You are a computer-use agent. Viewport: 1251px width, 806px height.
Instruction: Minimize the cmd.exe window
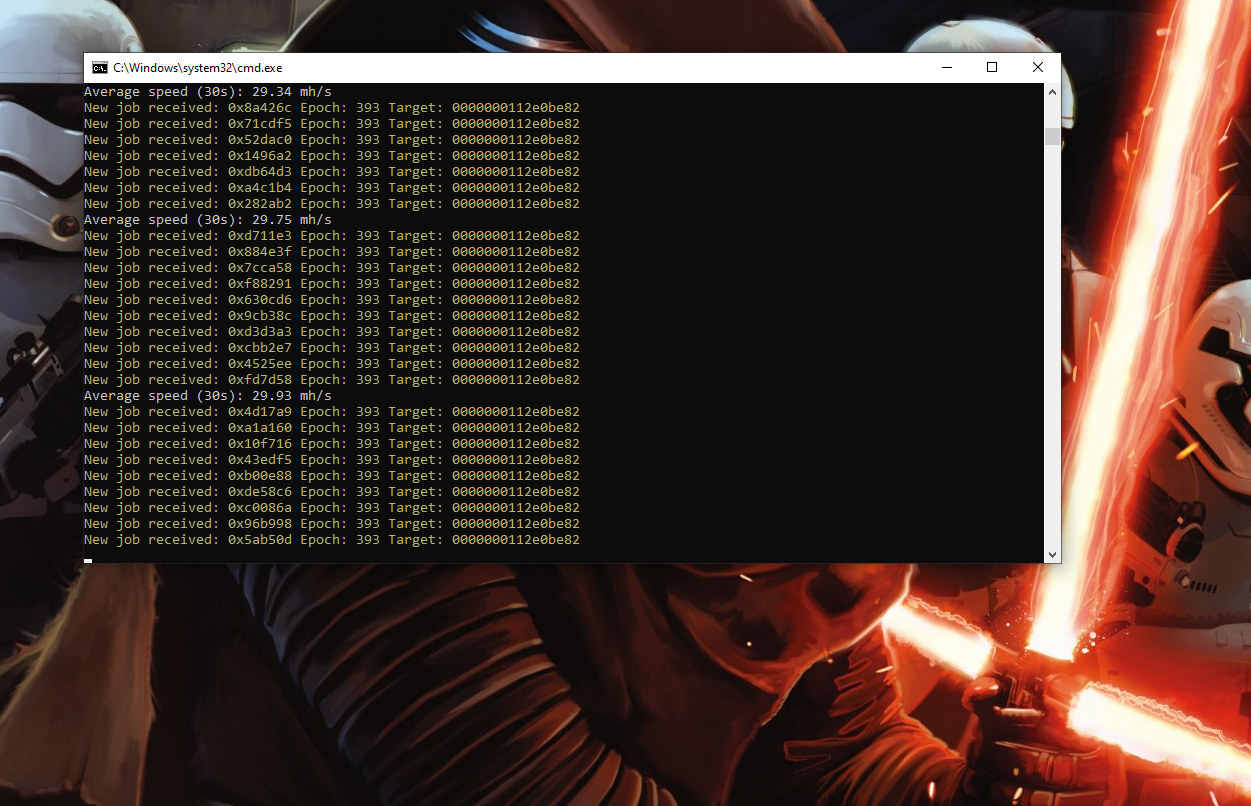(x=947, y=67)
